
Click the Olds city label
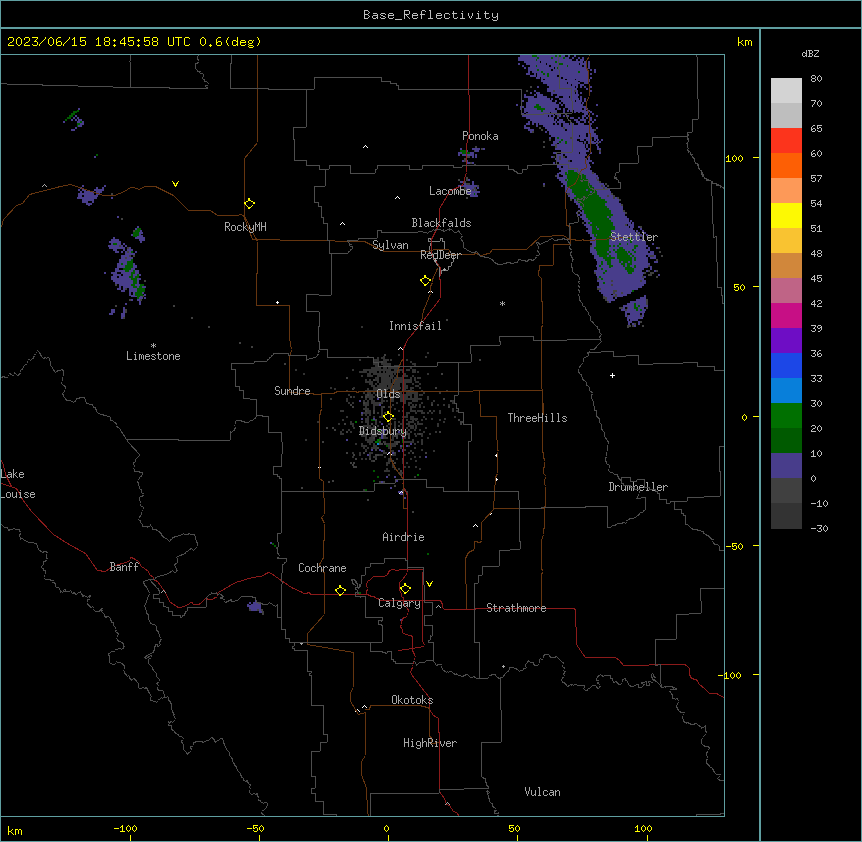pos(388,394)
